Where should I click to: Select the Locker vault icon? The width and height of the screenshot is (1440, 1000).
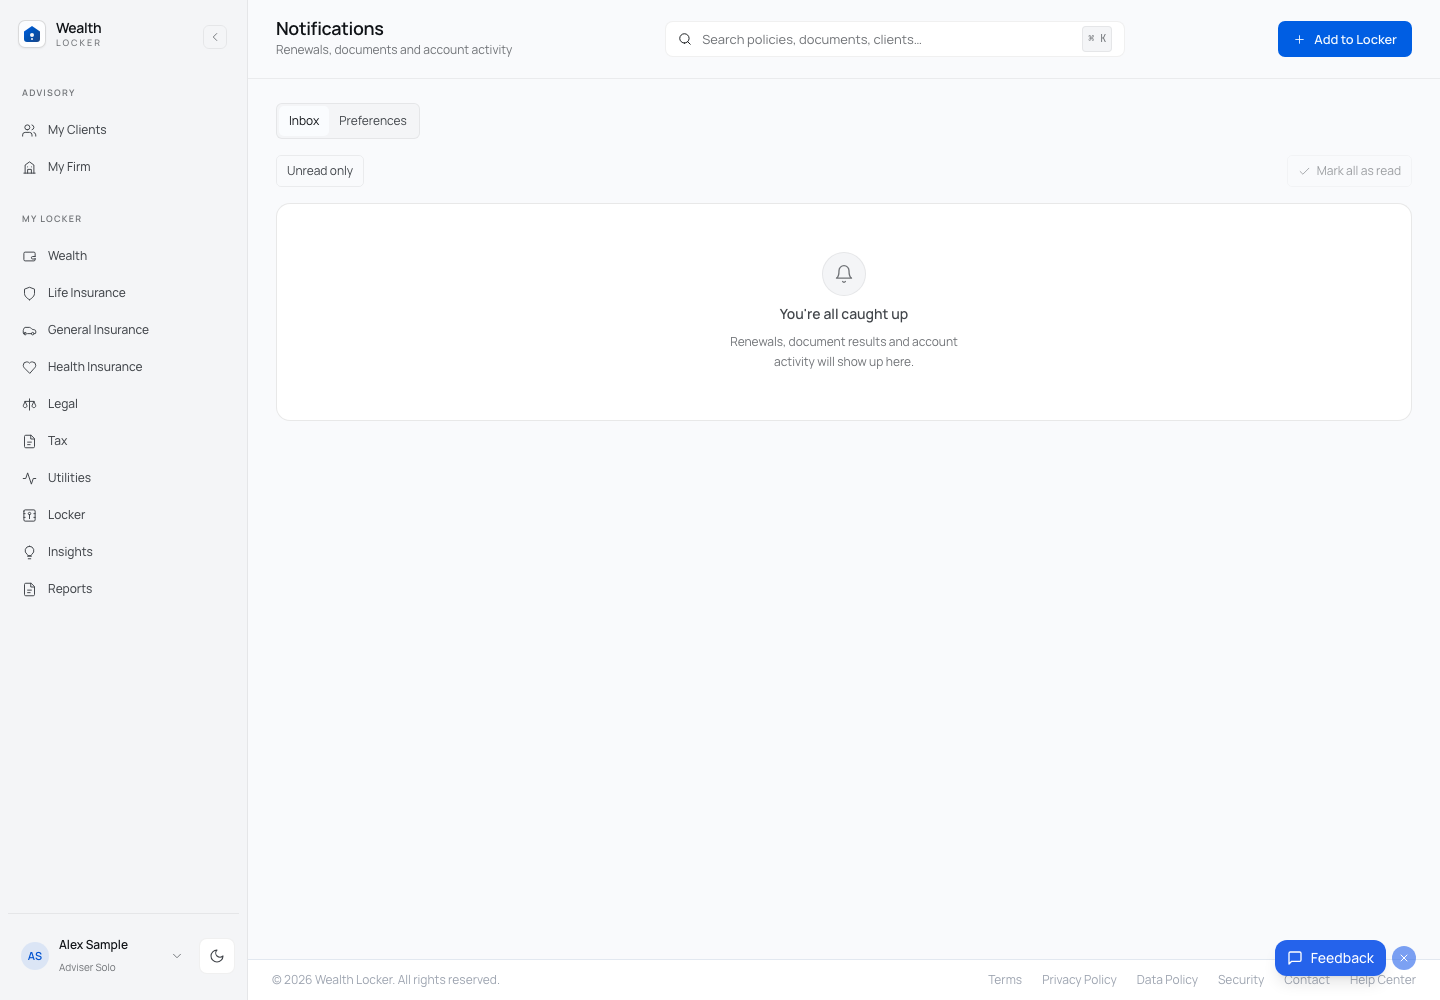[x=30, y=515]
